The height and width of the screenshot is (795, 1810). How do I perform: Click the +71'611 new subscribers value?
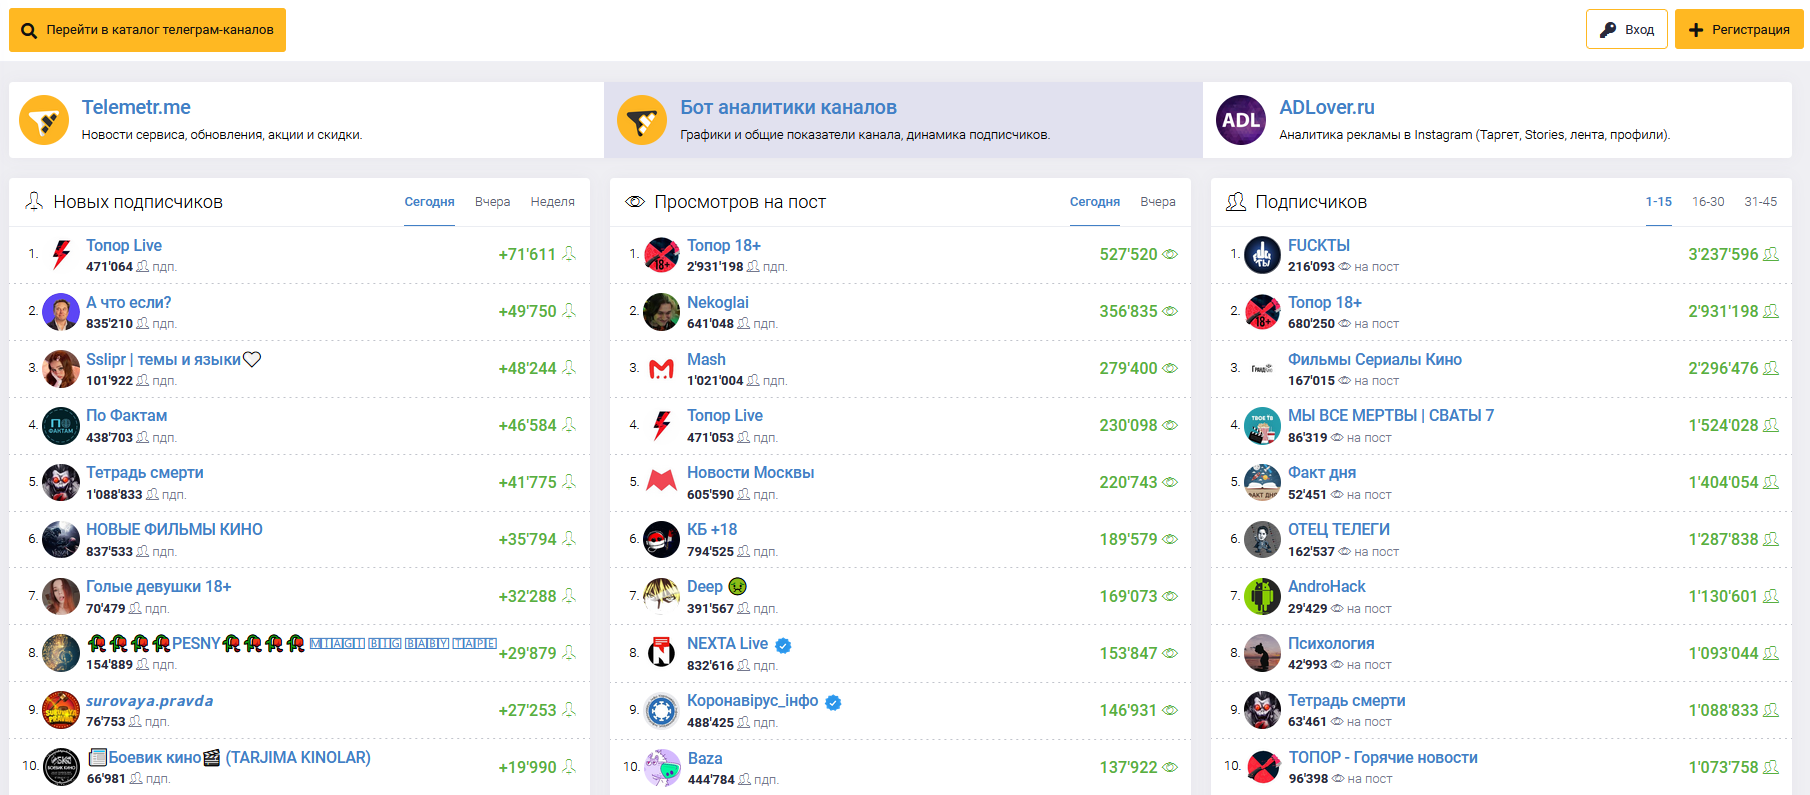tap(527, 254)
